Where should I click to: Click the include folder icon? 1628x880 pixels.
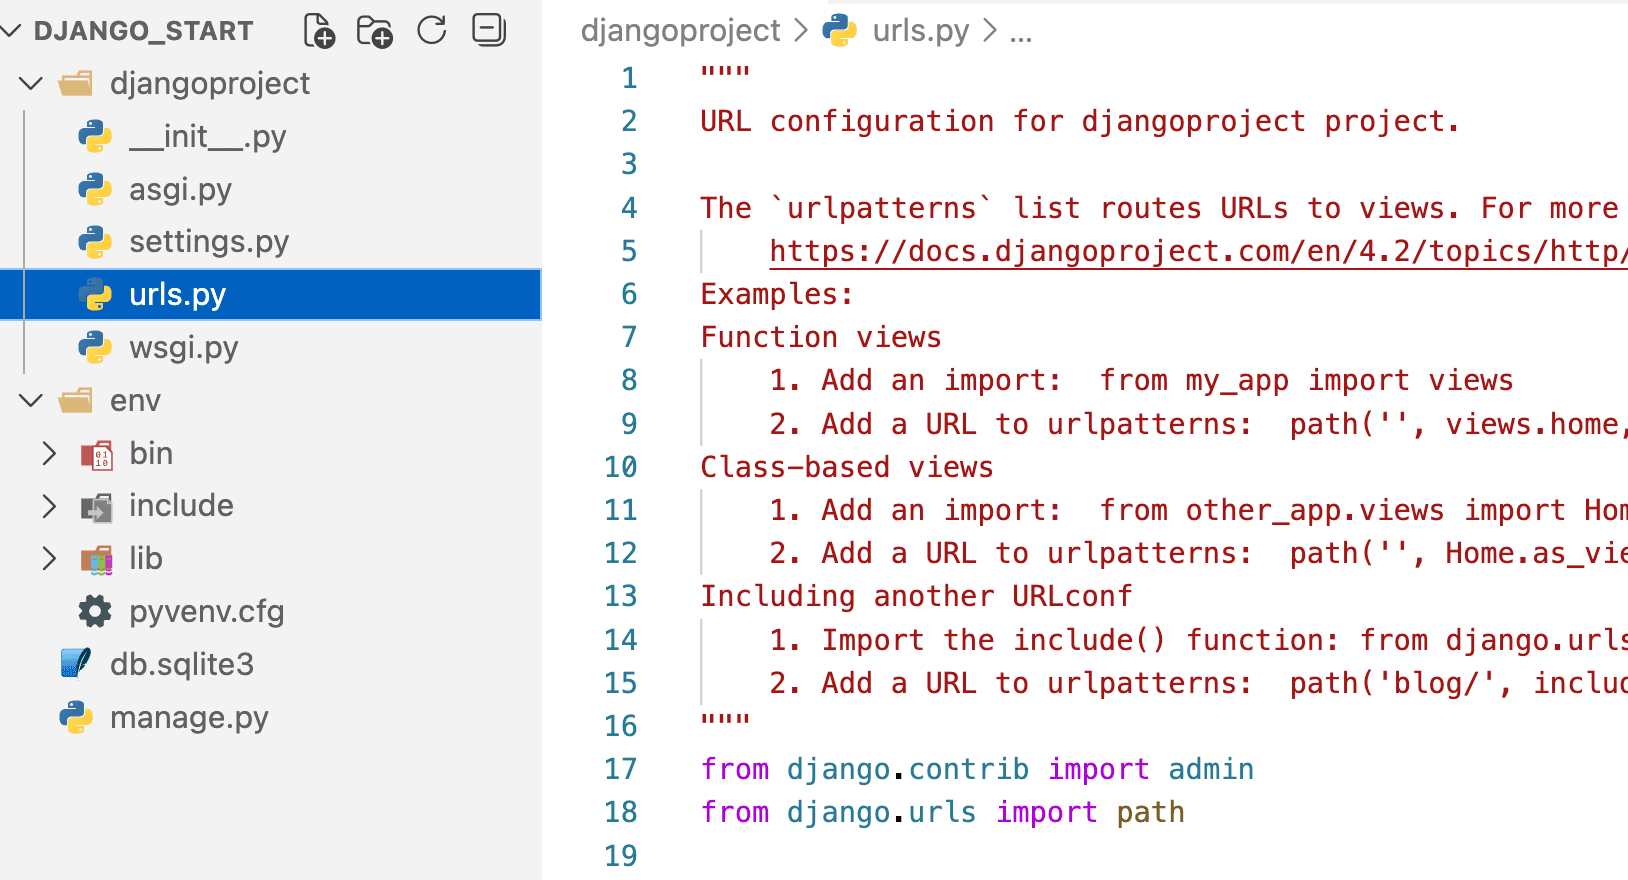[x=96, y=508]
